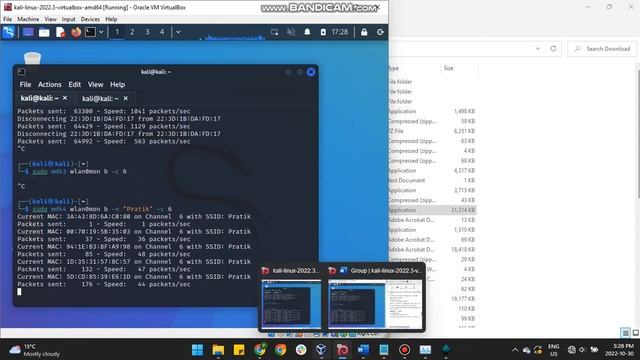Viewport: 640px width, 360px height.
Task: Toggle the muted volume icon in Kali panel
Action: [291, 32]
